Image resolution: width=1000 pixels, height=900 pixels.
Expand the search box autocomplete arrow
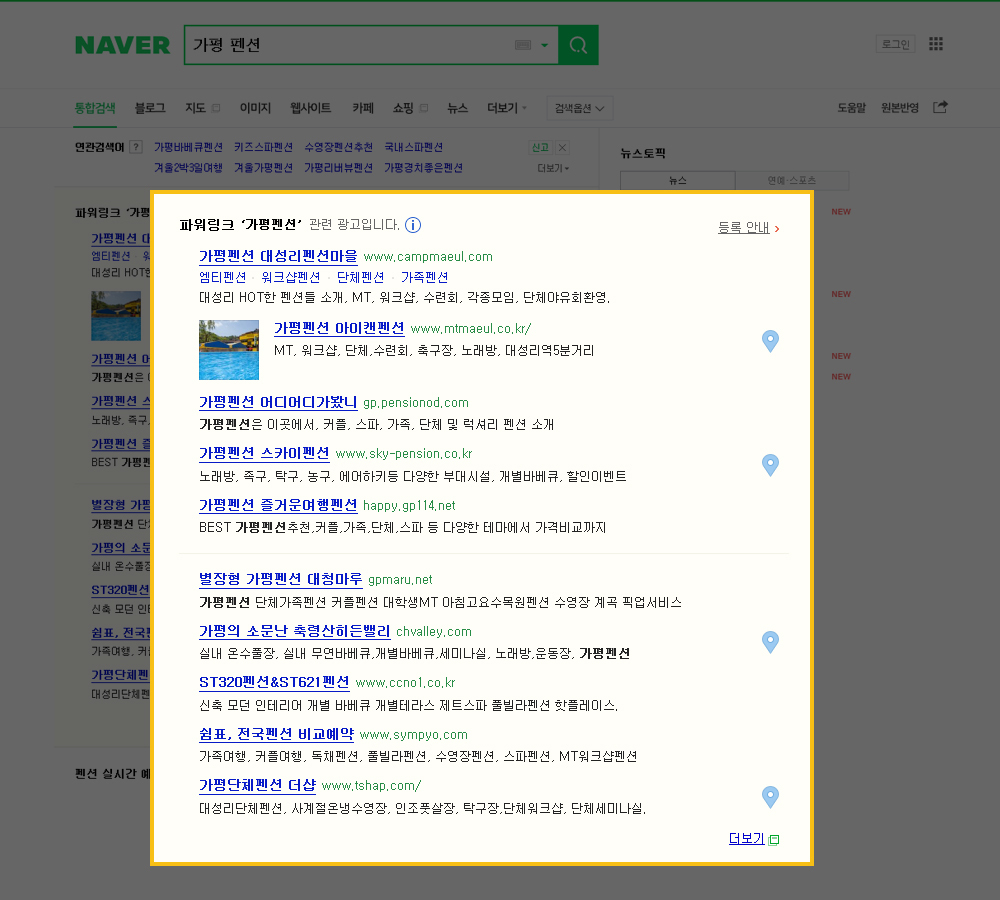pos(544,45)
